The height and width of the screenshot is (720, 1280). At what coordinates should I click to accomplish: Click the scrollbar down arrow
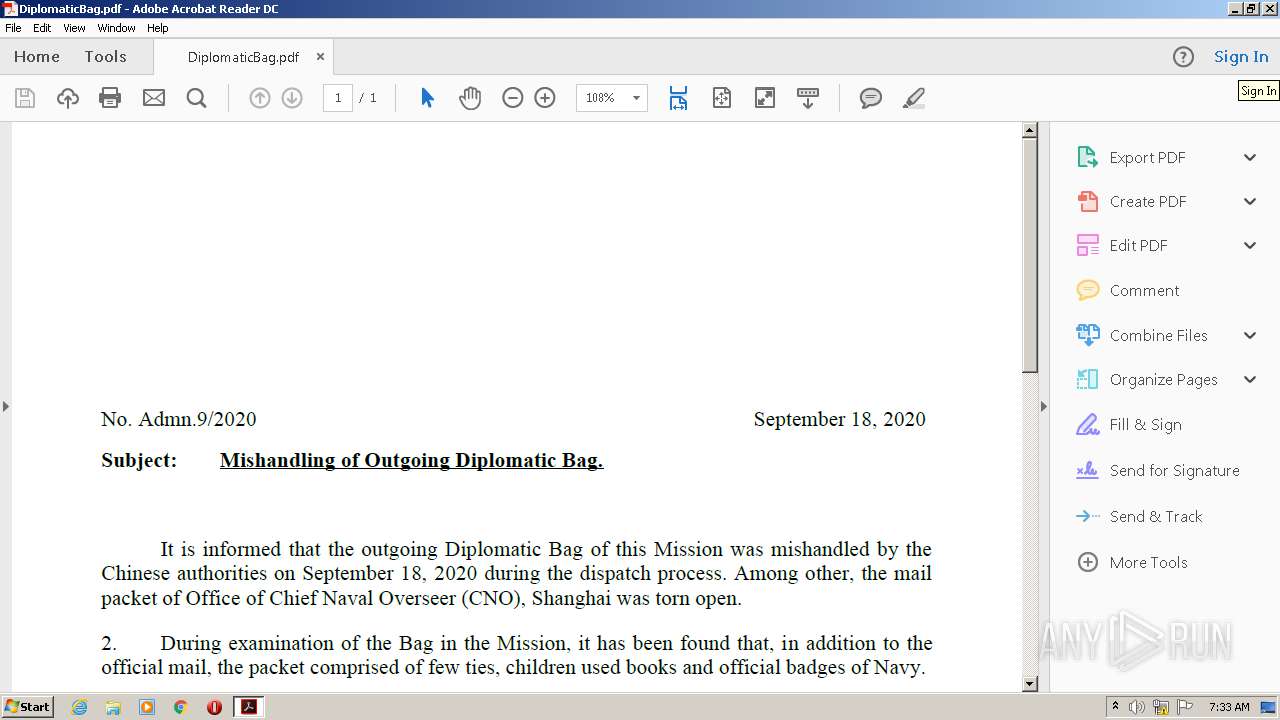1030,684
